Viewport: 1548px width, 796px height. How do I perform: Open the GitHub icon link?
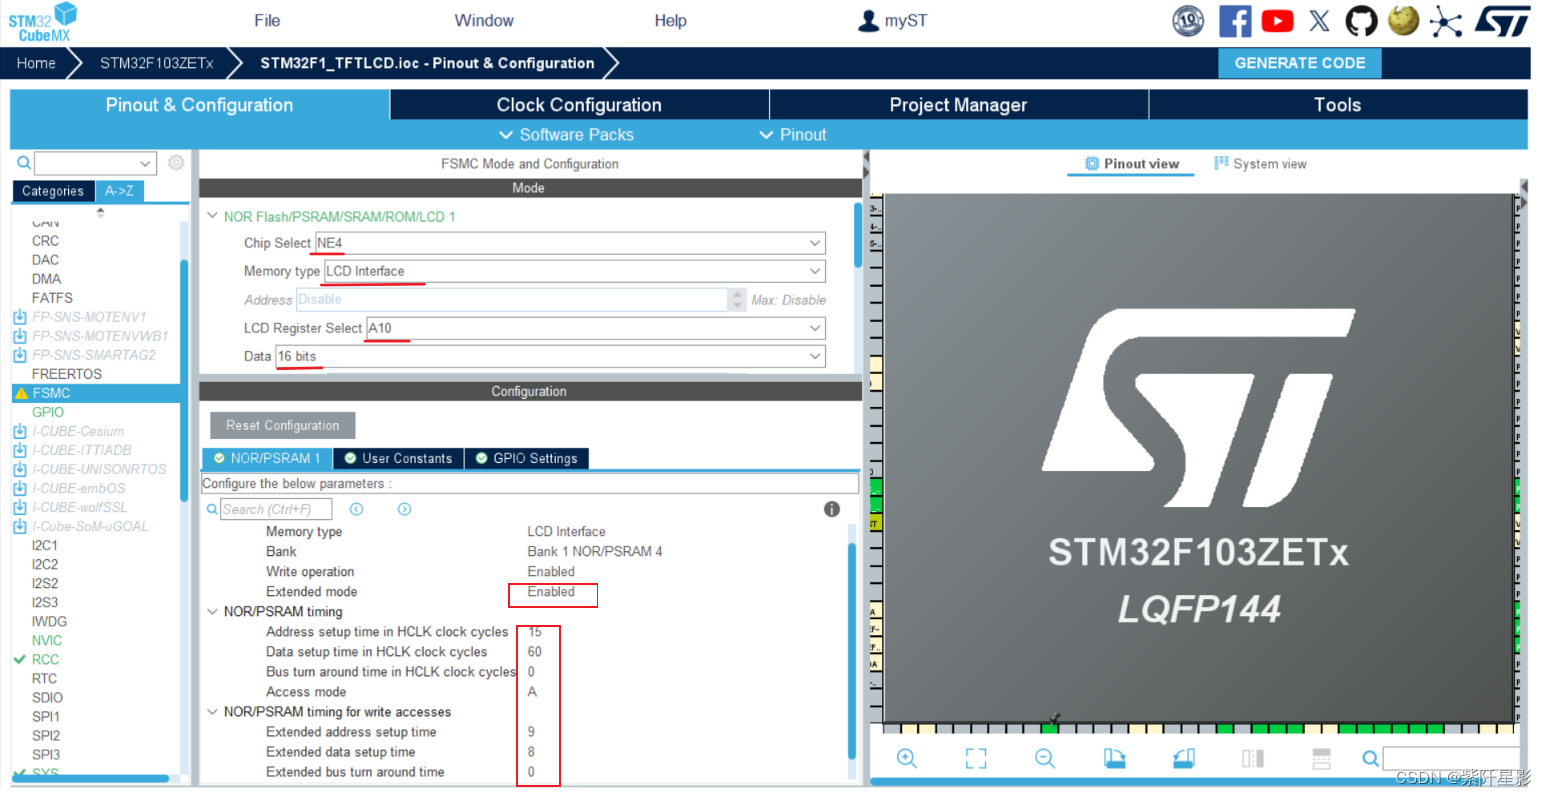(1361, 21)
